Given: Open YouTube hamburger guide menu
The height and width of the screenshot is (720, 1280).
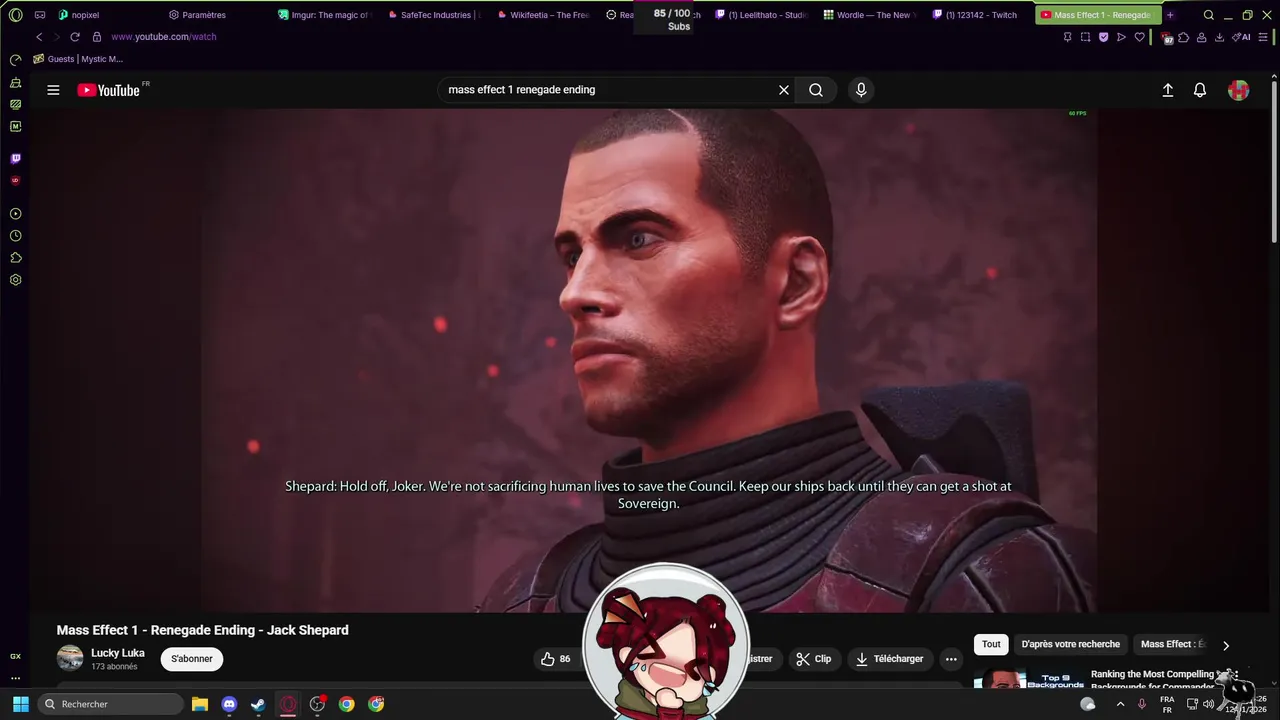Looking at the screenshot, I should [53, 90].
